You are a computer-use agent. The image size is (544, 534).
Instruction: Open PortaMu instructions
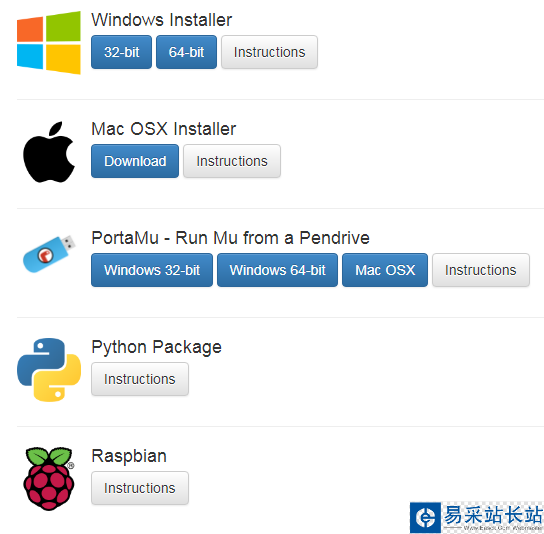pyautogui.click(x=481, y=270)
